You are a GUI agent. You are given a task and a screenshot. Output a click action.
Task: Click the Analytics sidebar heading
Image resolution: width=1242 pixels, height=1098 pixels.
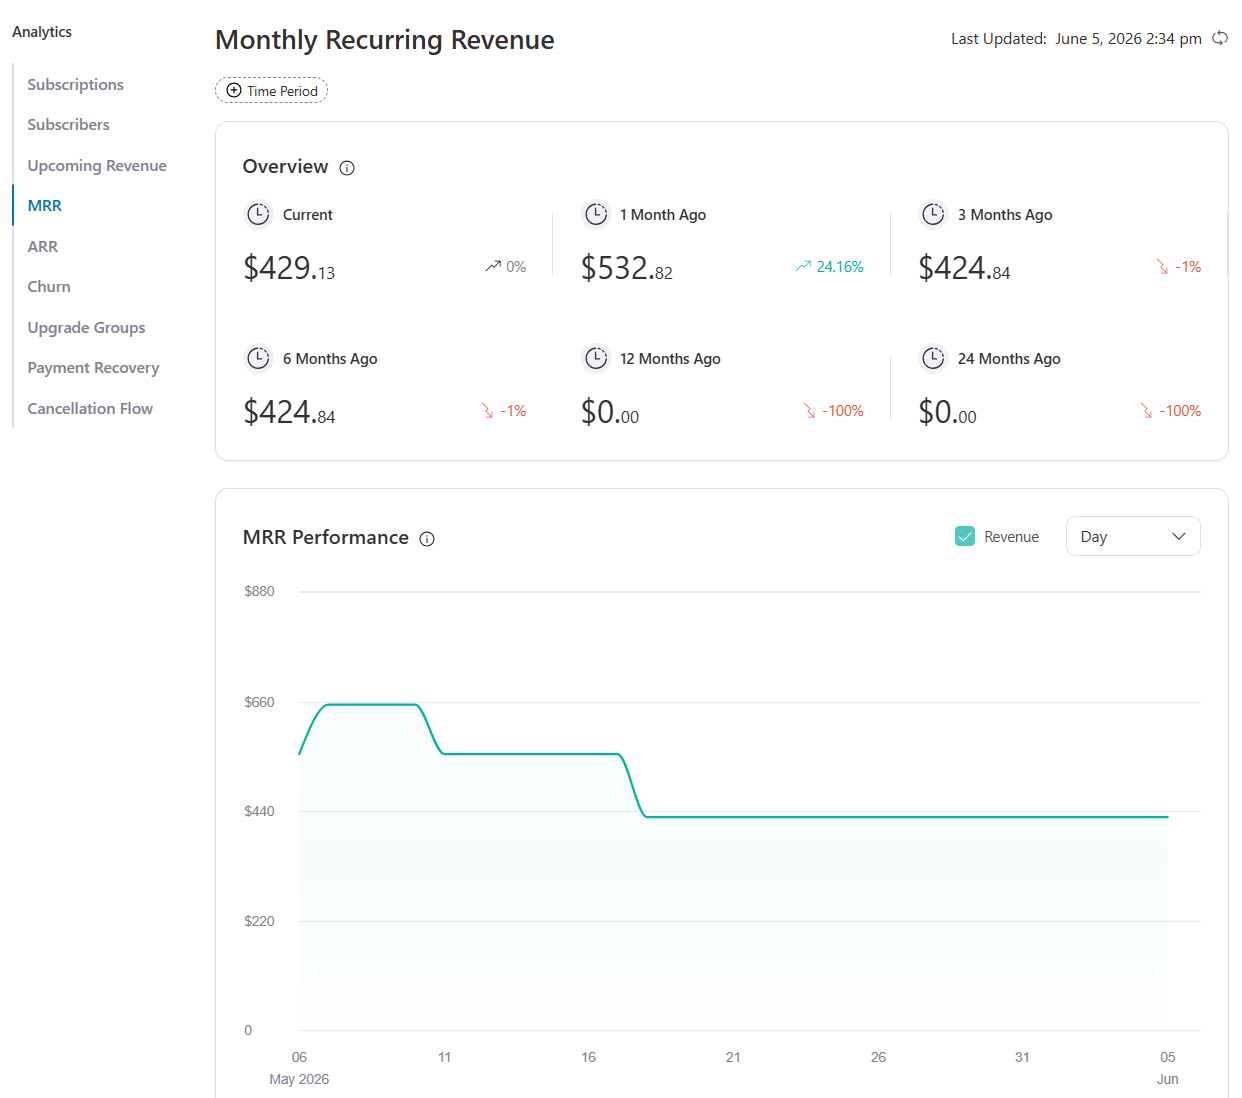42,32
